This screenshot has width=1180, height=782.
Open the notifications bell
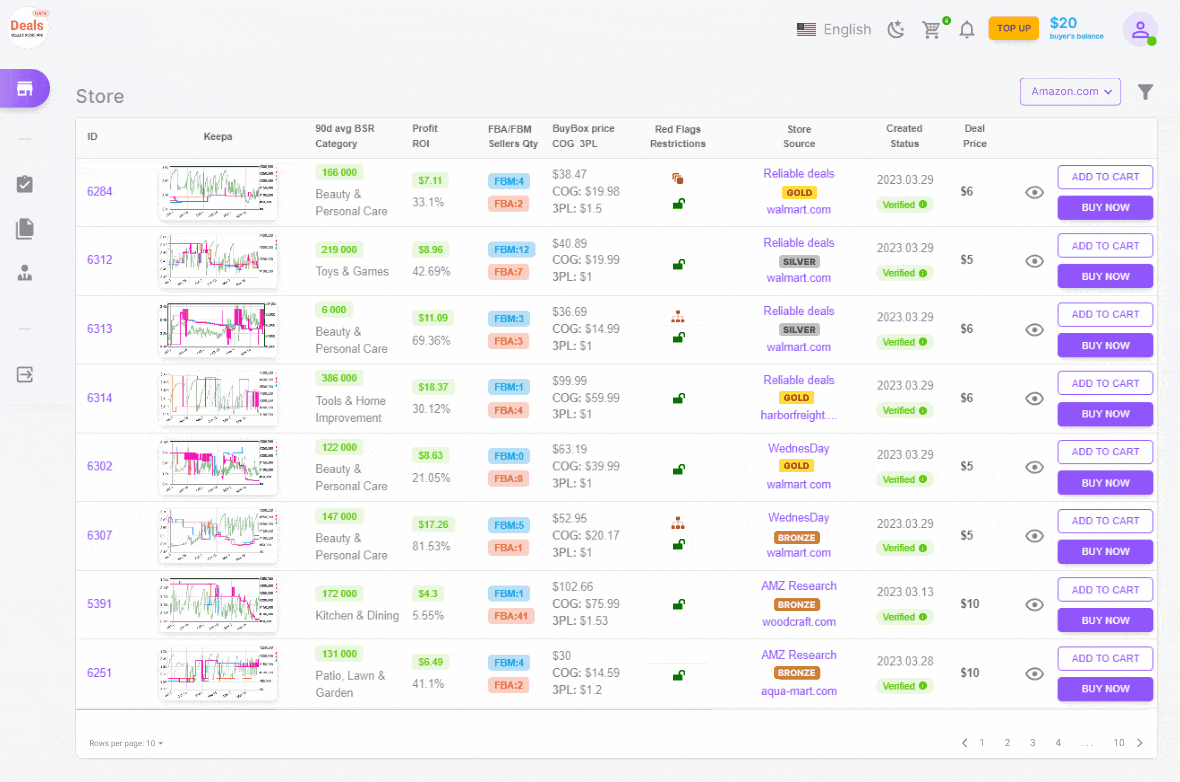tap(967, 29)
